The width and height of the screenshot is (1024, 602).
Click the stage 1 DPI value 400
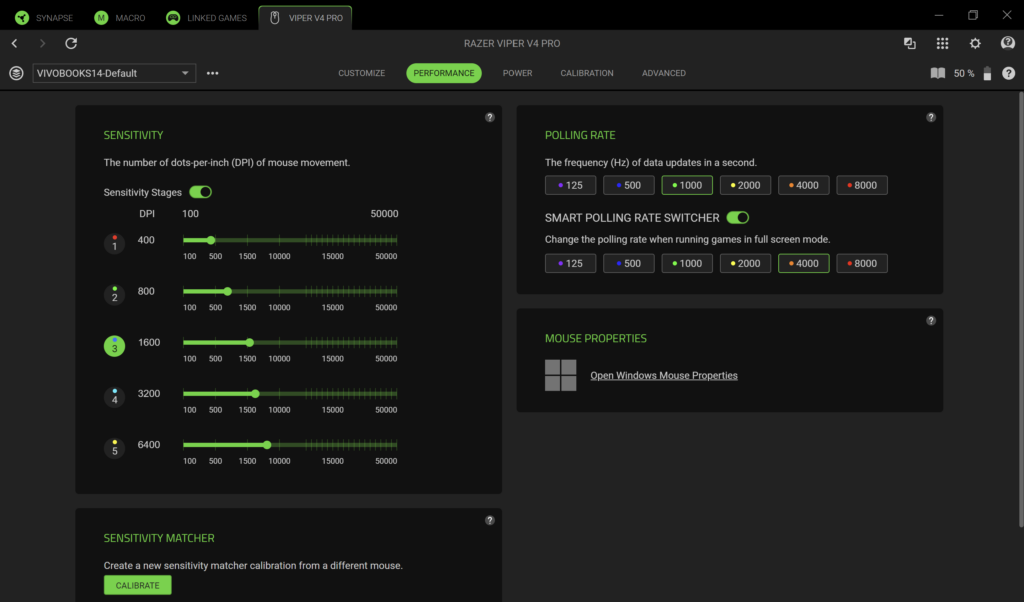(146, 240)
